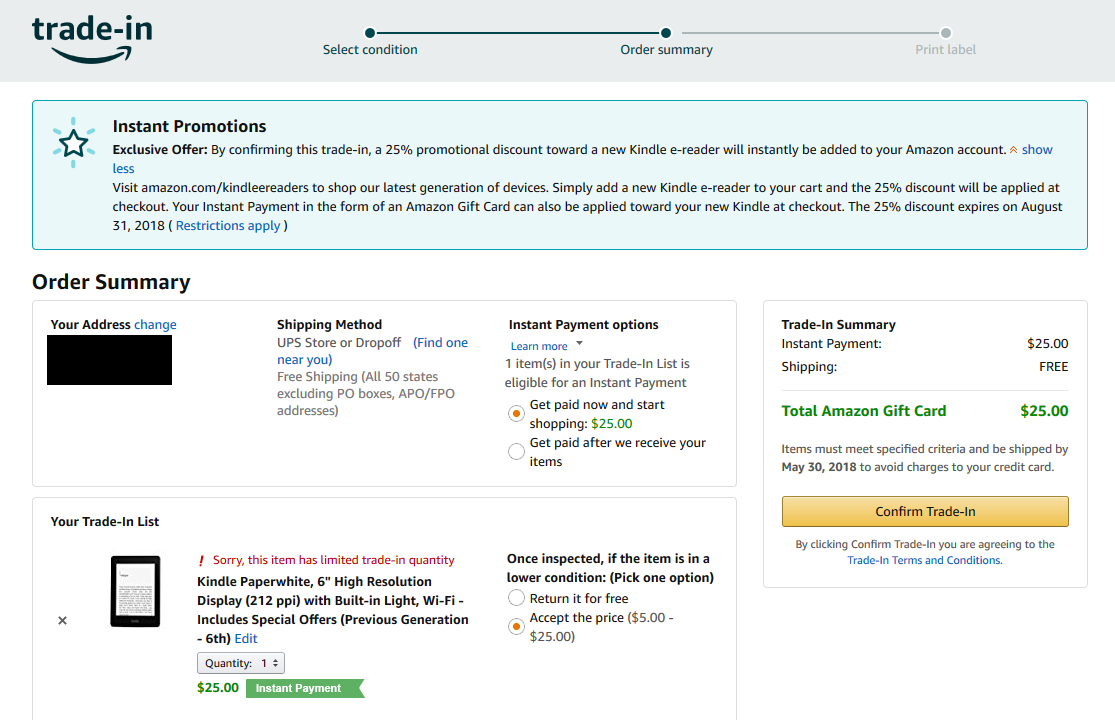This screenshot has height=720, width=1115.
Task: Click 'change' next to Your Address
Action: (155, 325)
